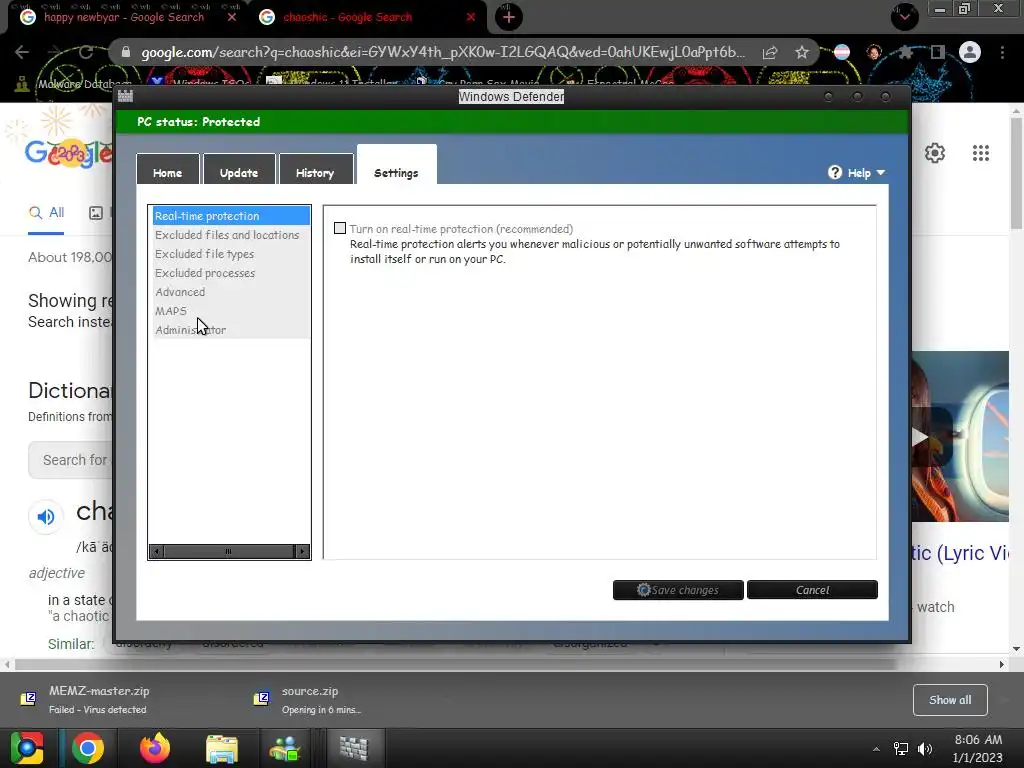Play the chaotic pronunciation audio

pyautogui.click(x=46, y=517)
